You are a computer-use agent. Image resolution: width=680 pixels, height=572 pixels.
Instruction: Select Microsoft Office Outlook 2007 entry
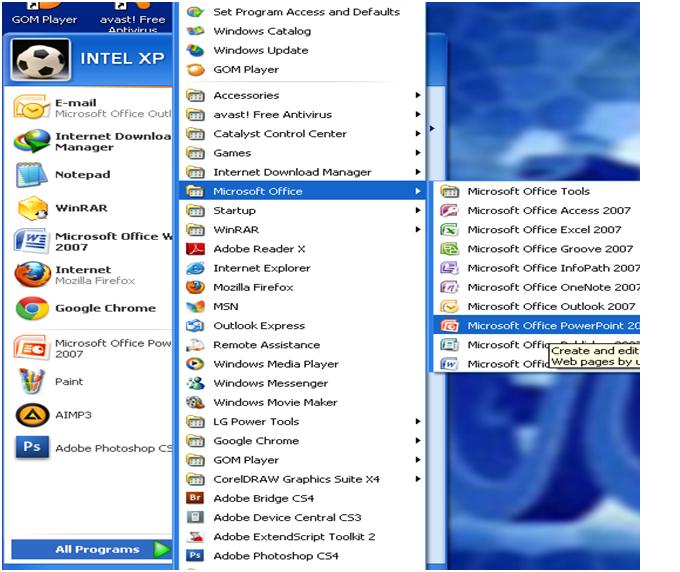[x=537, y=307]
